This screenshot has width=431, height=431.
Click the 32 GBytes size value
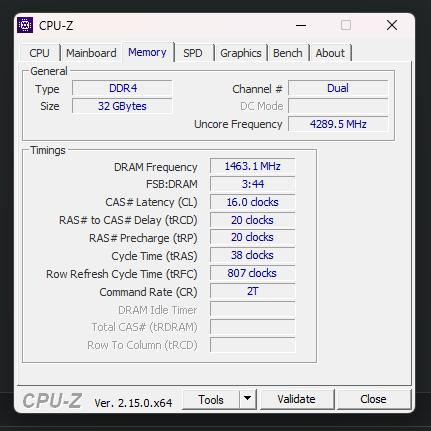click(122, 106)
